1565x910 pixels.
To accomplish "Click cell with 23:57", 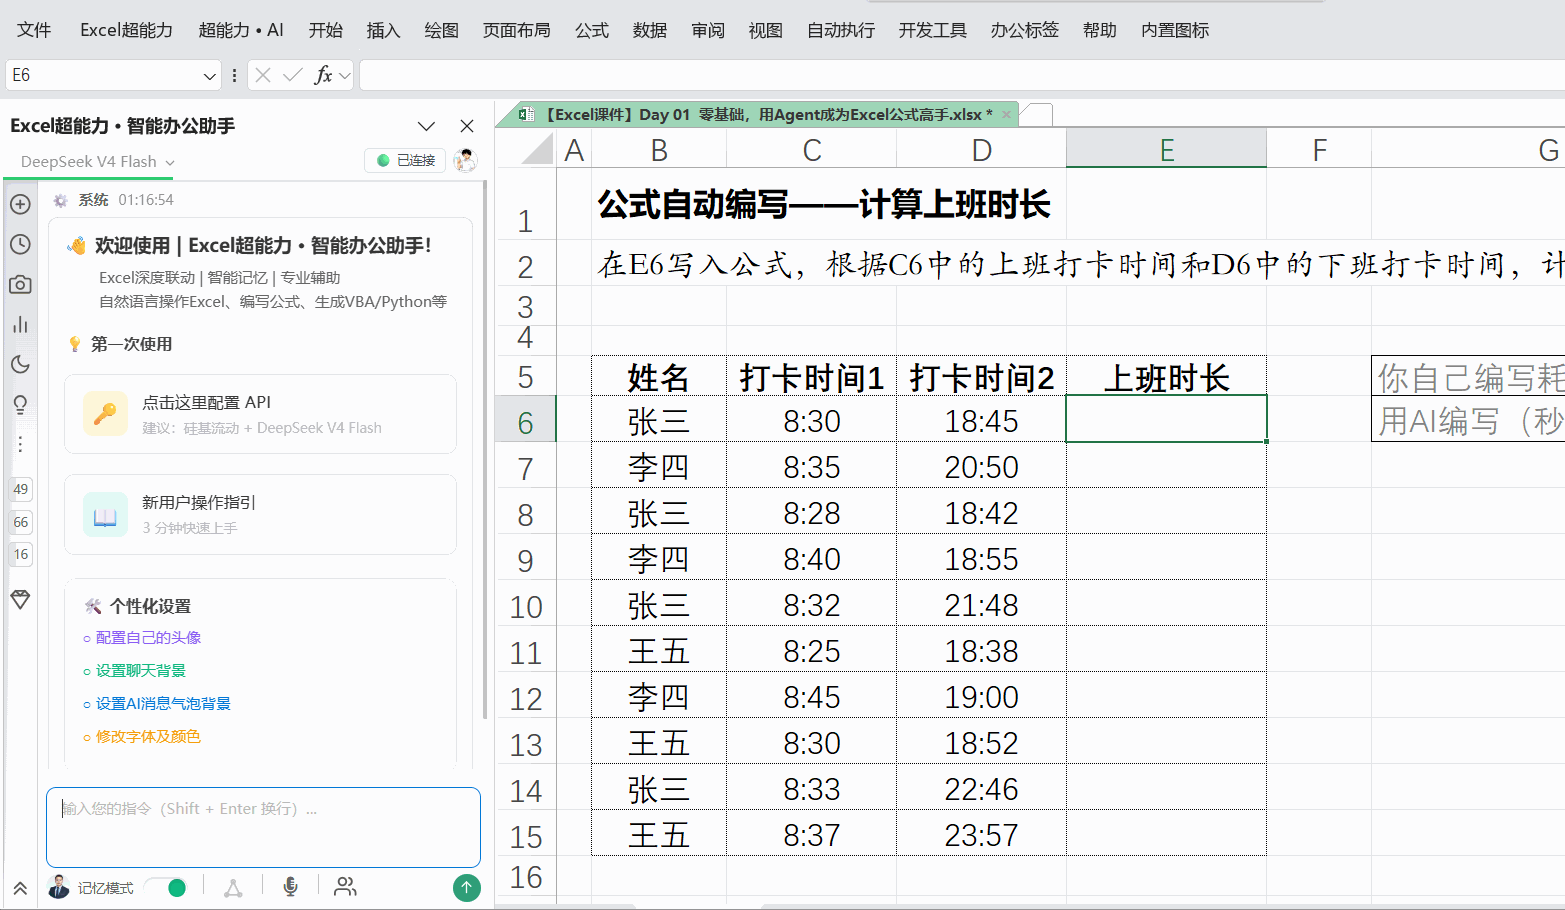I will pyautogui.click(x=981, y=835).
